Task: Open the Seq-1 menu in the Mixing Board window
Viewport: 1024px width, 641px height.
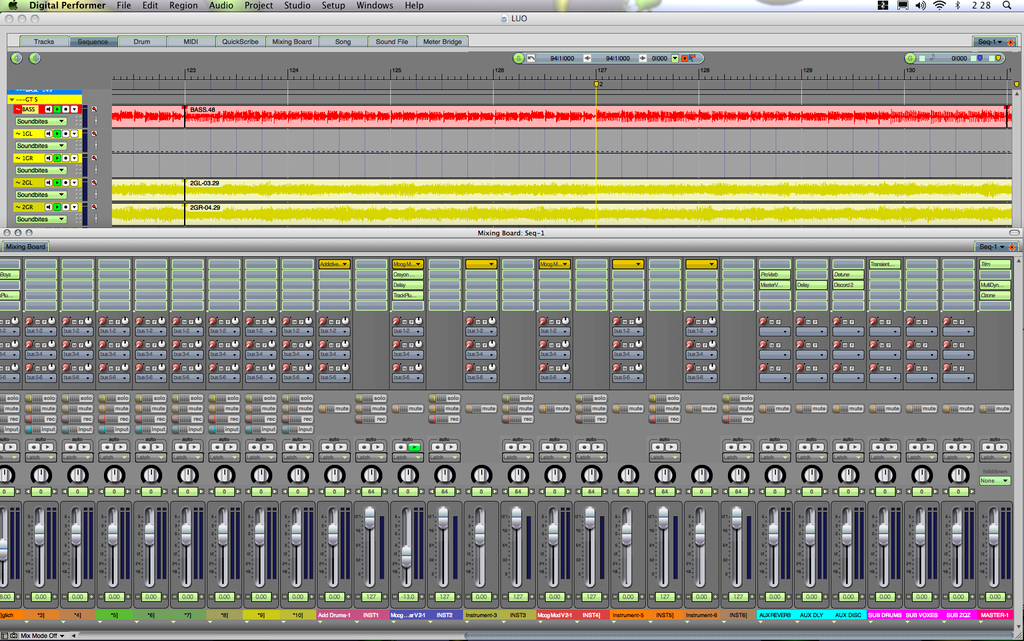Action: click(990, 247)
